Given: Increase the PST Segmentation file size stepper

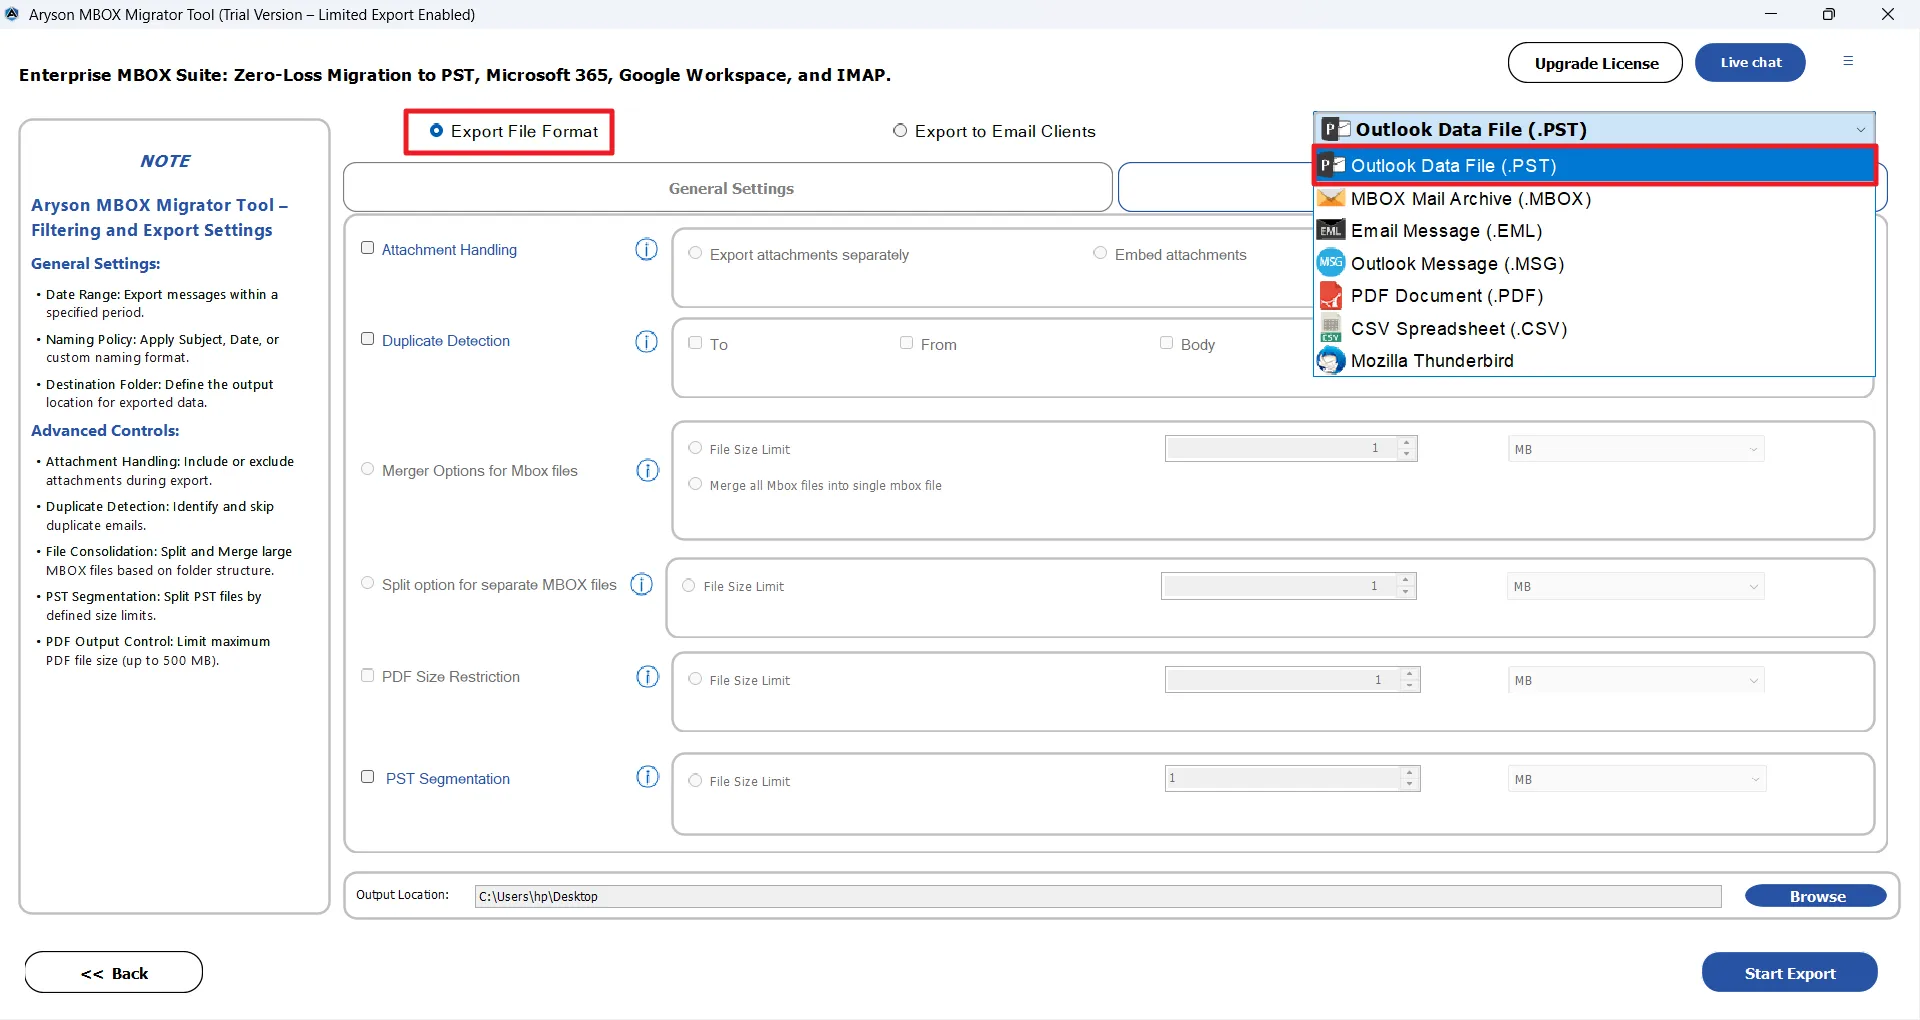Looking at the screenshot, I should pos(1410,773).
